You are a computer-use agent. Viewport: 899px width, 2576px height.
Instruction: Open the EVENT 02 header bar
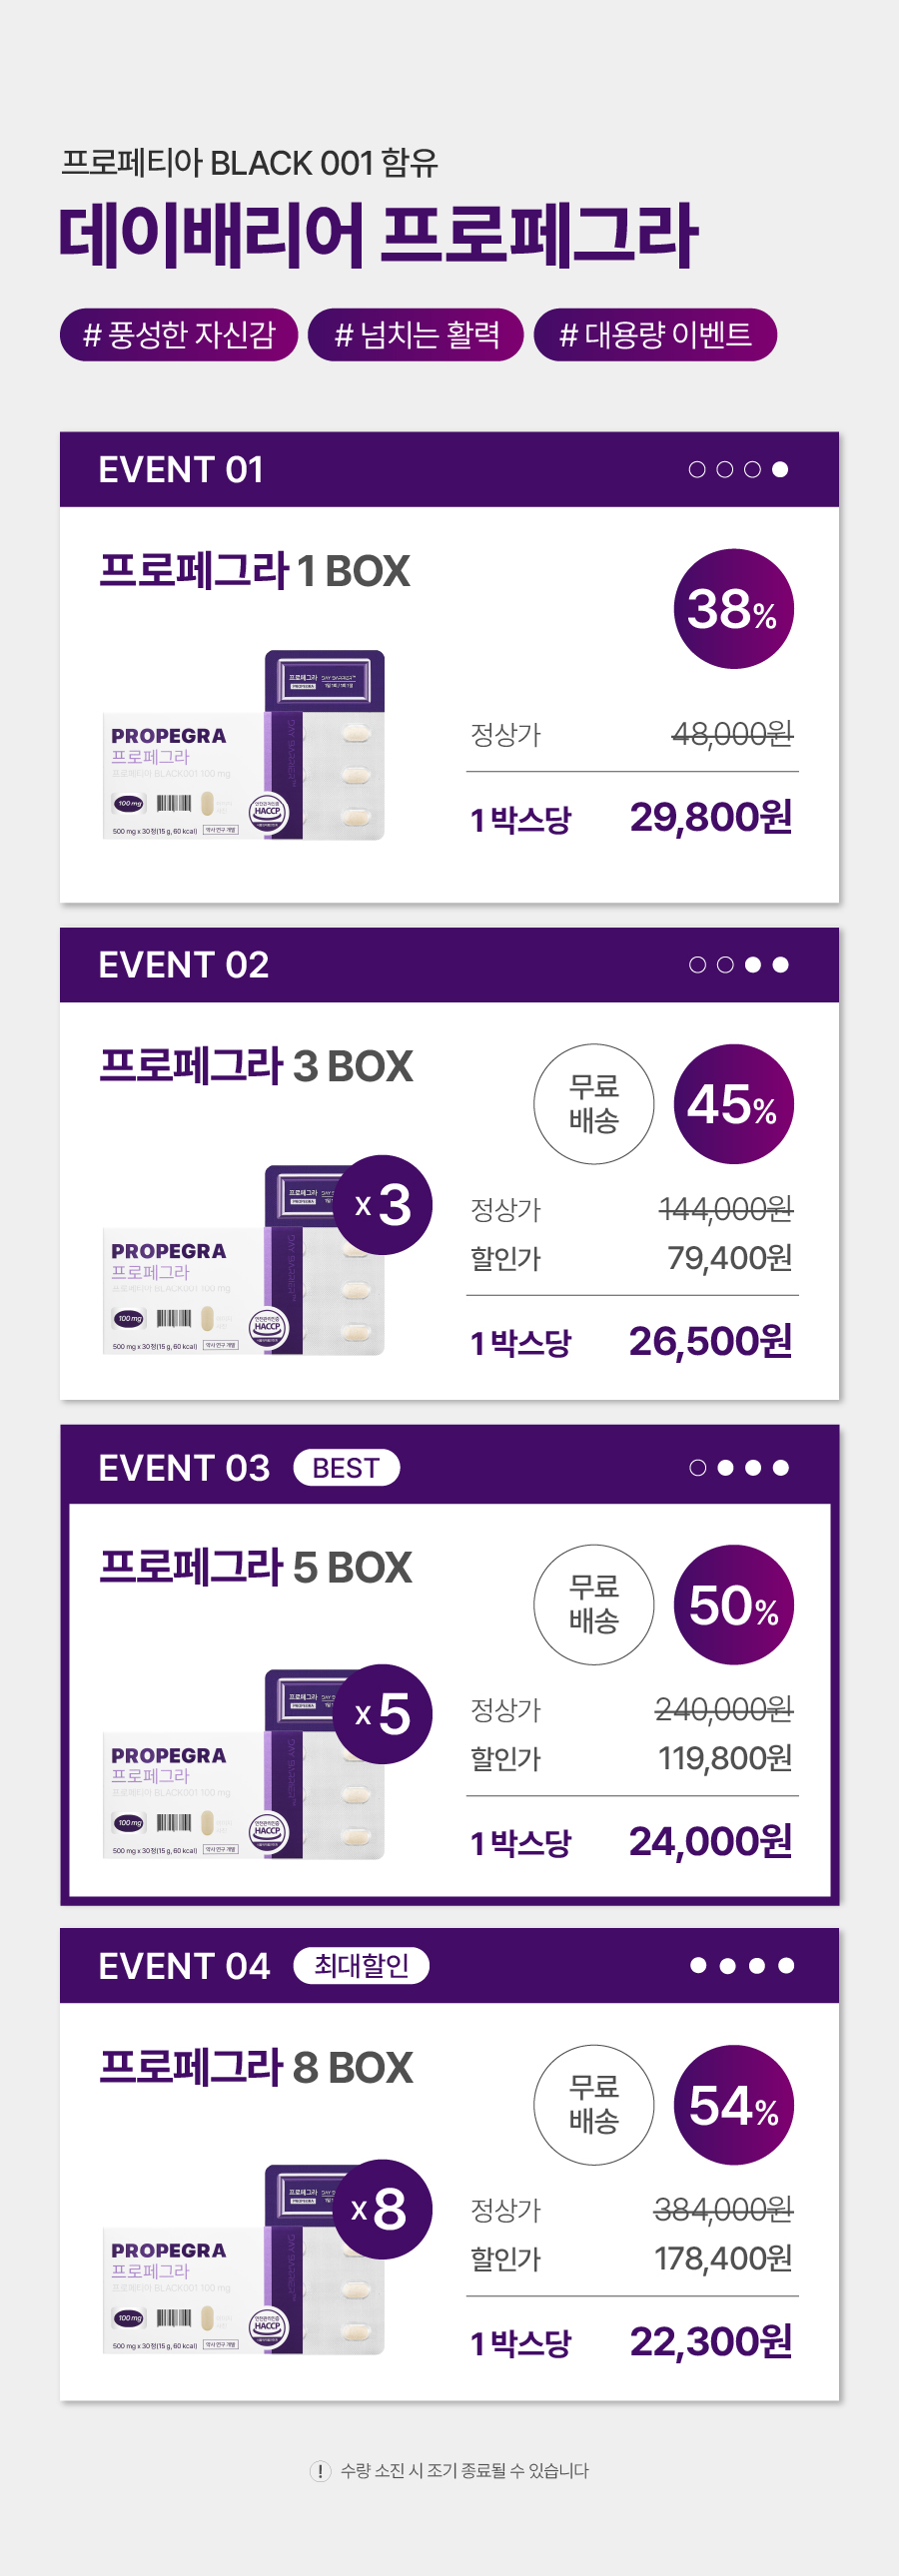[x=449, y=965]
